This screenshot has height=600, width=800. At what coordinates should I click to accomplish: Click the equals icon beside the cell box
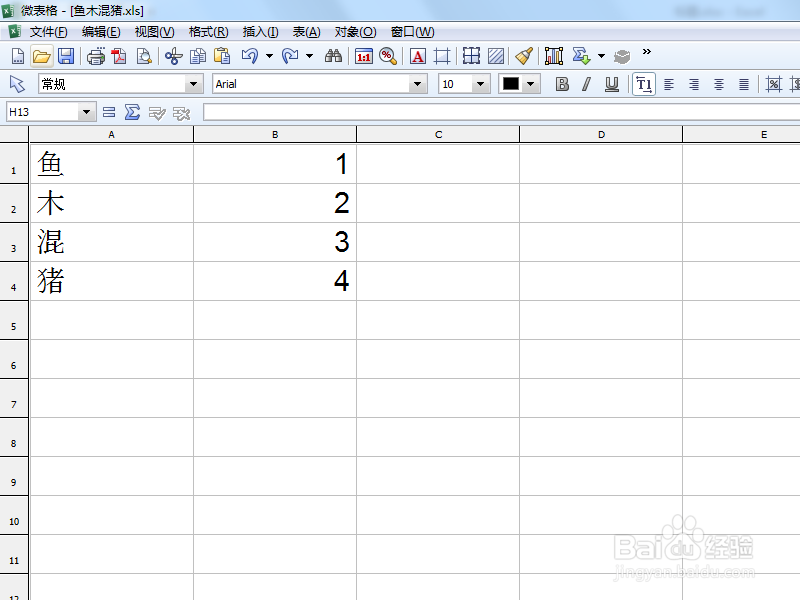109,112
